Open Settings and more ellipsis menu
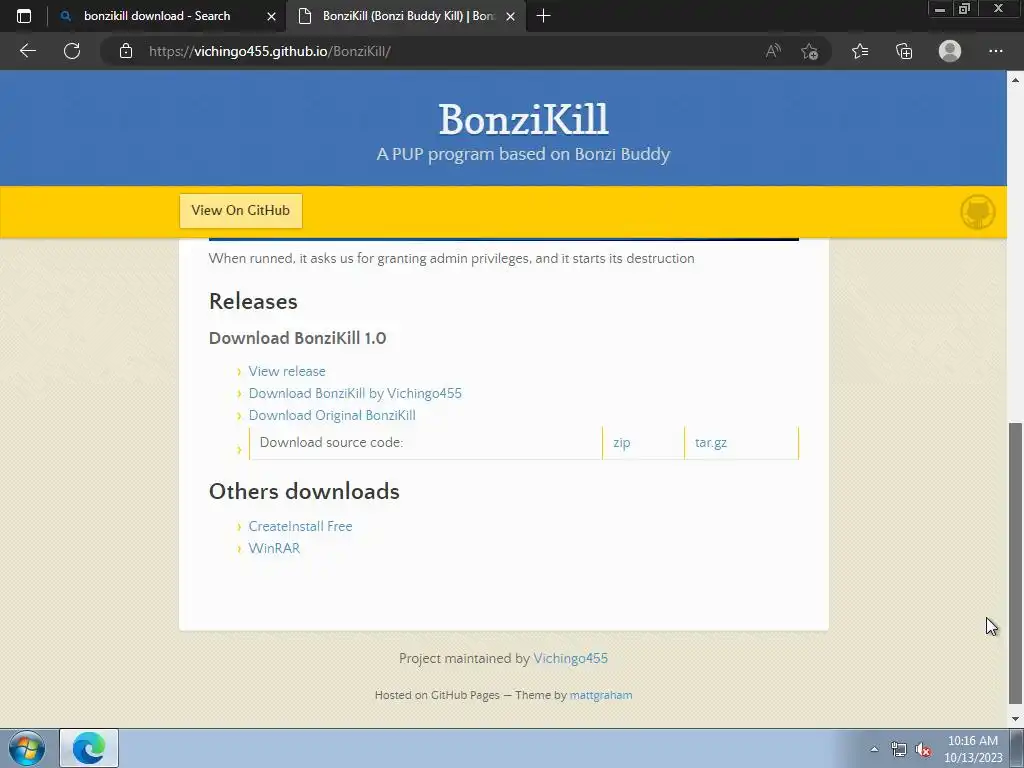Image resolution: width=1024 pixels, height=768 pixels. 995,51
